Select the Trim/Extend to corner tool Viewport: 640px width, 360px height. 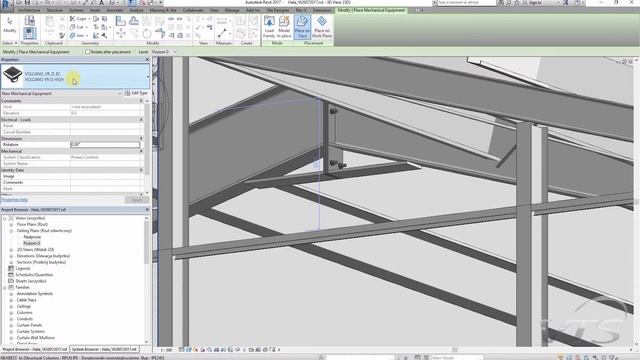pyautogui.click(x=160, y=33)
